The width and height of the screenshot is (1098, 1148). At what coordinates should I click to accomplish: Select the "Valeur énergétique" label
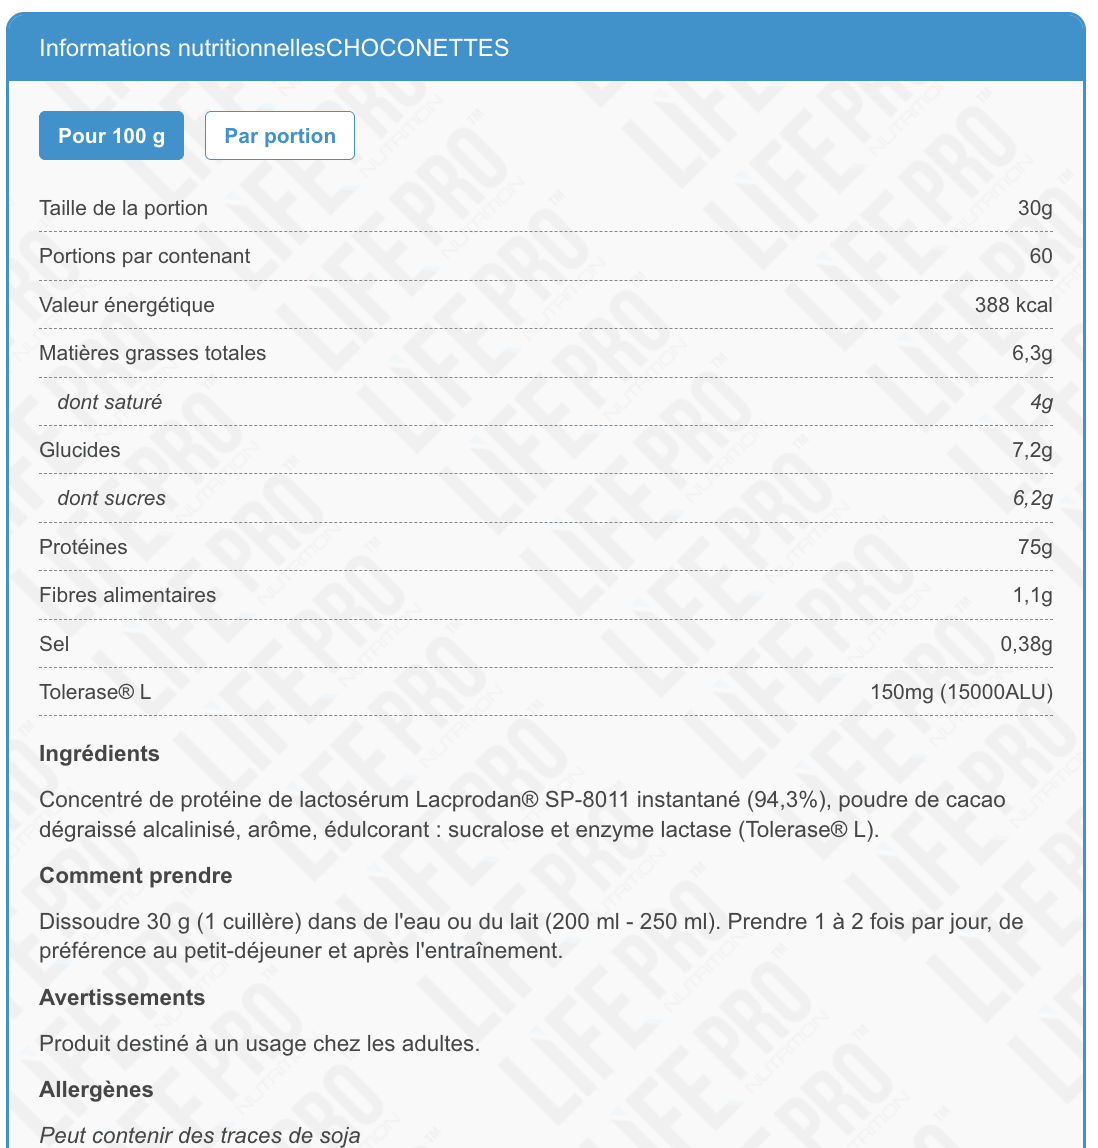click(x=127, y=305)
